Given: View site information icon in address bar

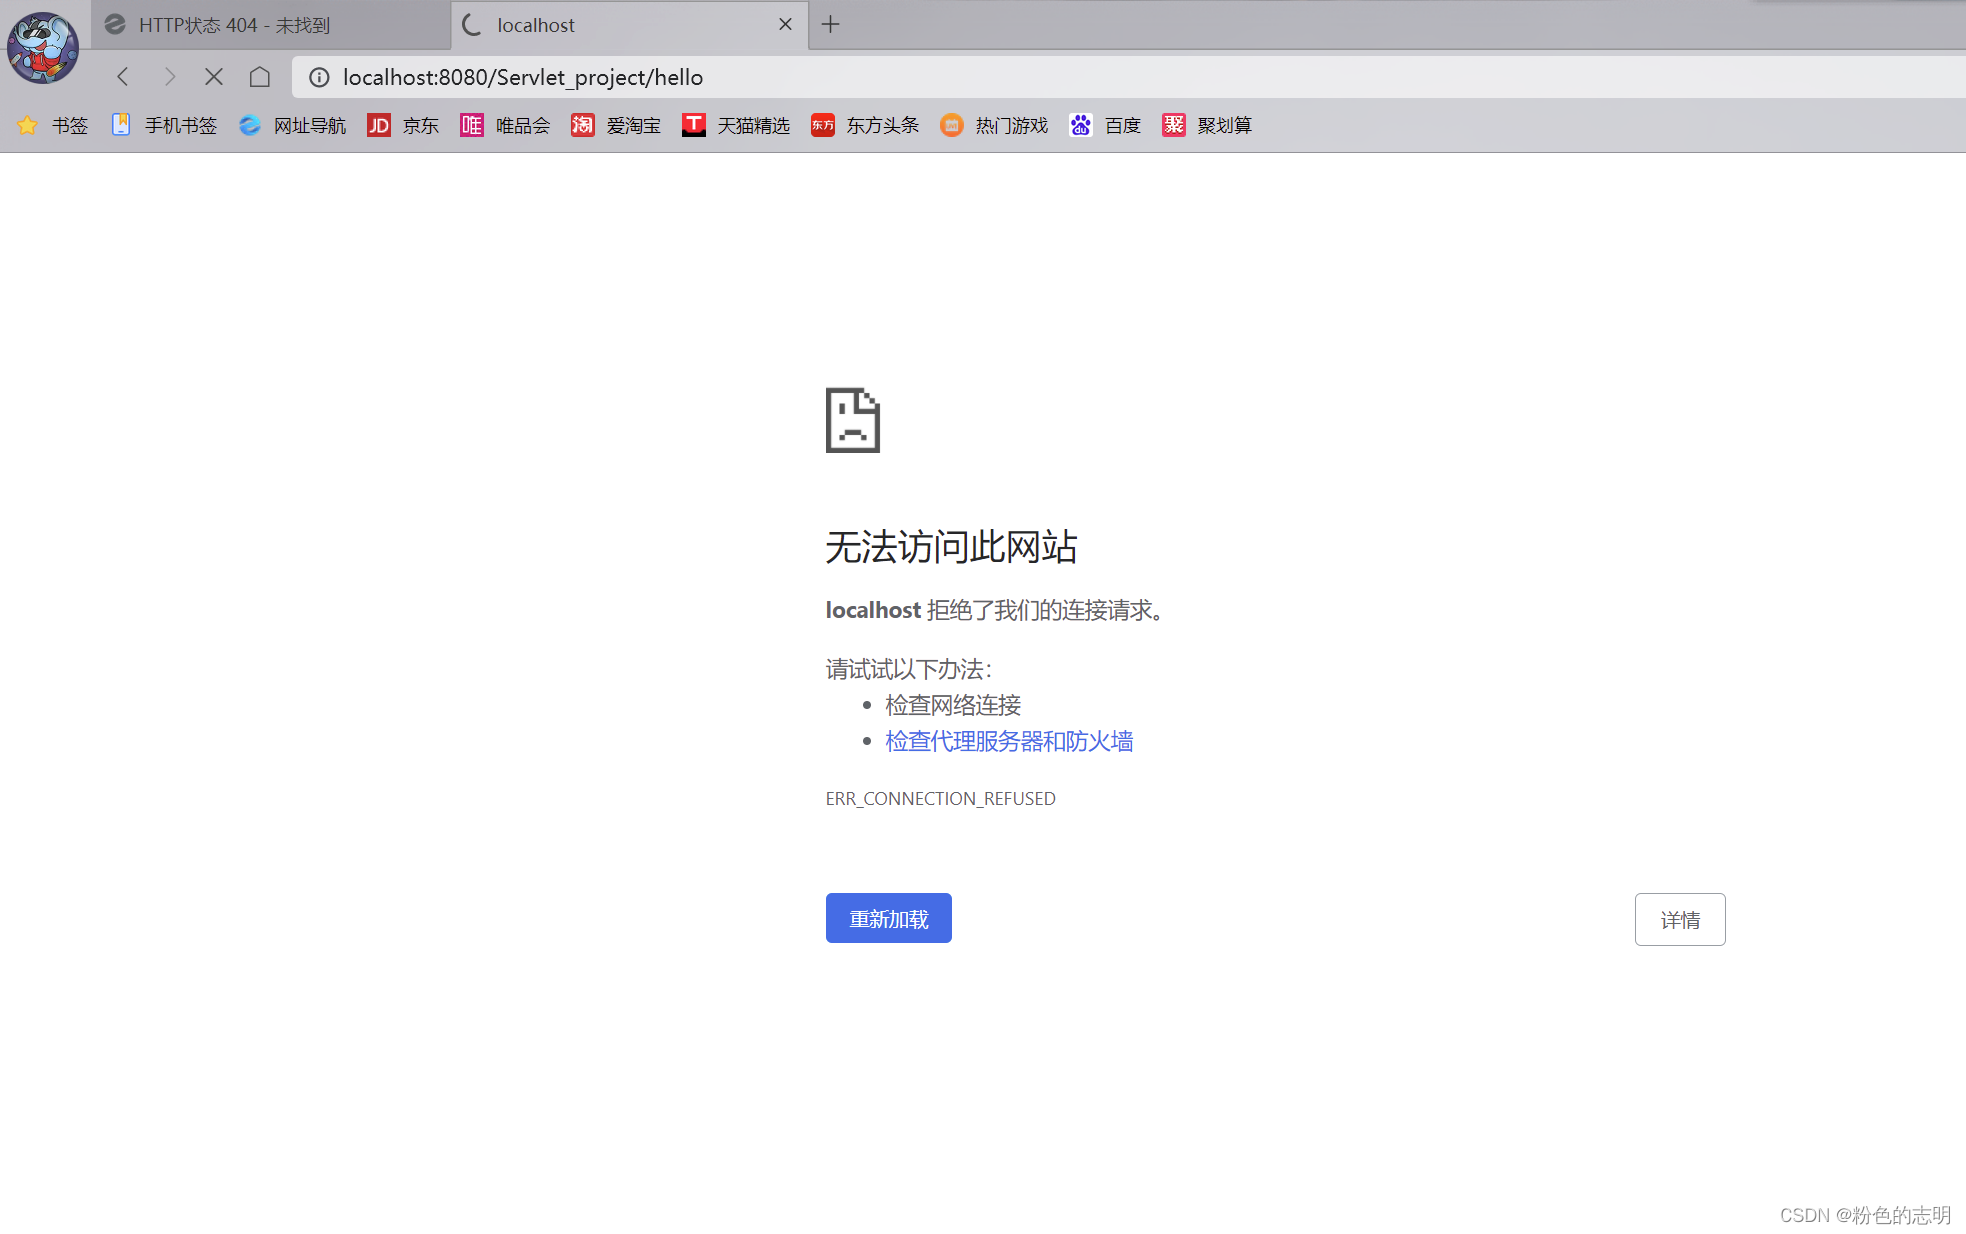Looking at the screenshot, I should [319, 77].
